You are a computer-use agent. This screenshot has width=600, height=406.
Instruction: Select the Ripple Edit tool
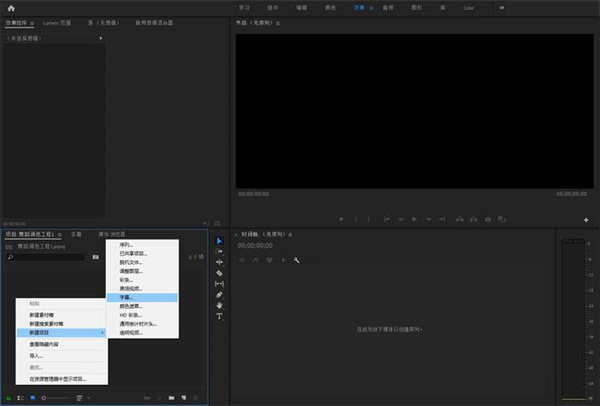click(219, 262)
